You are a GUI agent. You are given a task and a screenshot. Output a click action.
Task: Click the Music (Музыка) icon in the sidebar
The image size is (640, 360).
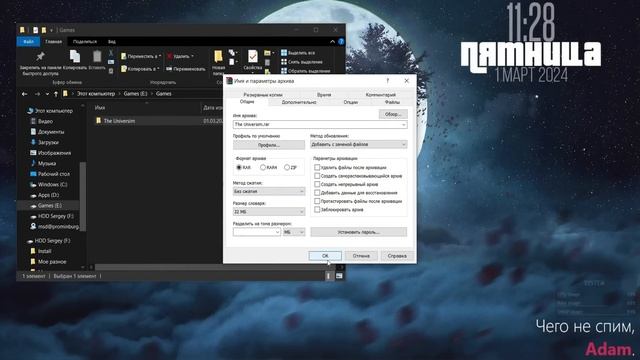(x=33, y=163)
